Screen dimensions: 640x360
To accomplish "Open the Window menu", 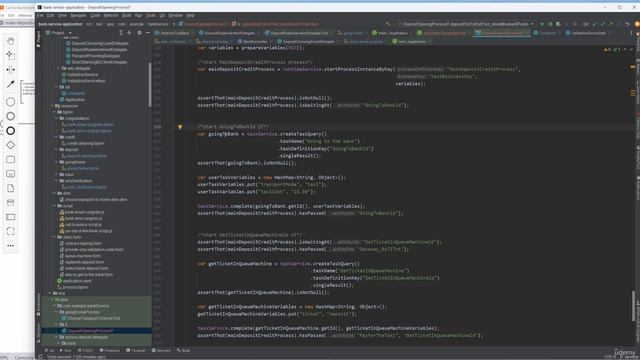I will coord(176,16).
